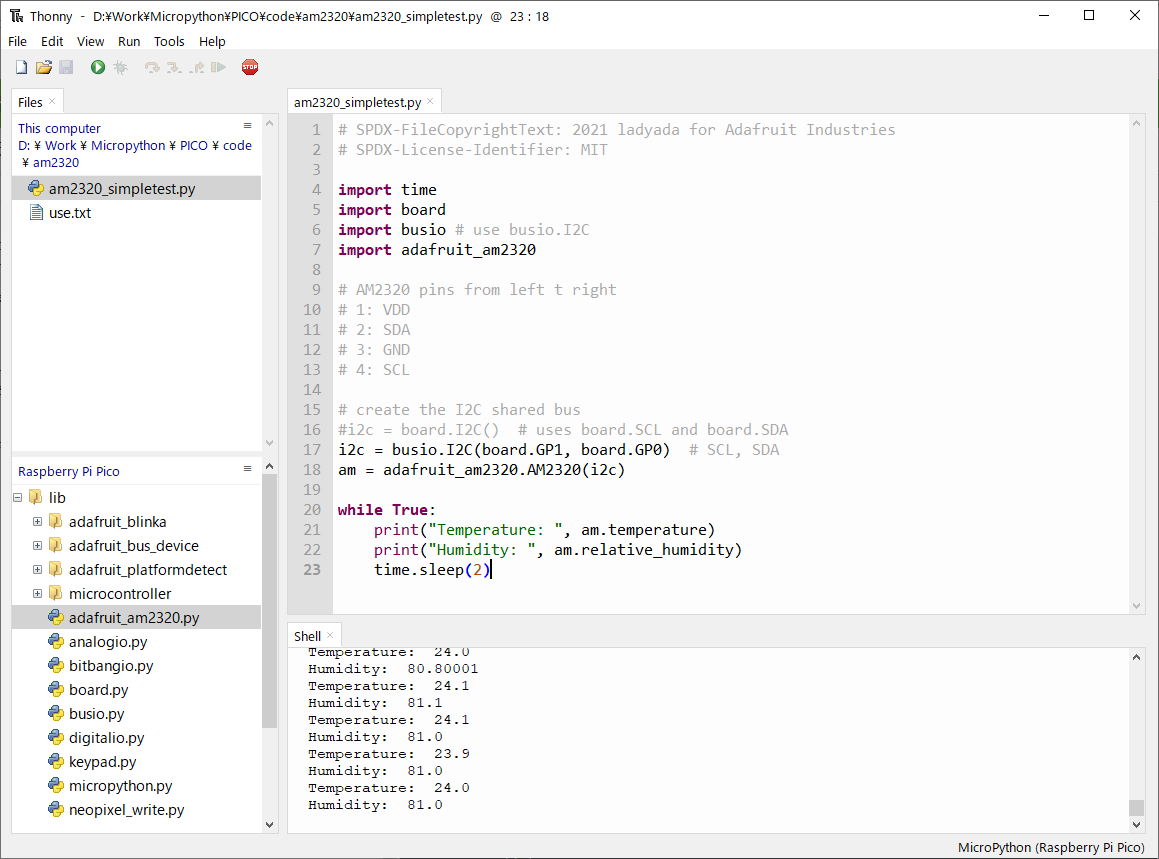This screenshot has width=1159, height=859.
Task: Start debugging the current script
Action: tap(120, 66)
